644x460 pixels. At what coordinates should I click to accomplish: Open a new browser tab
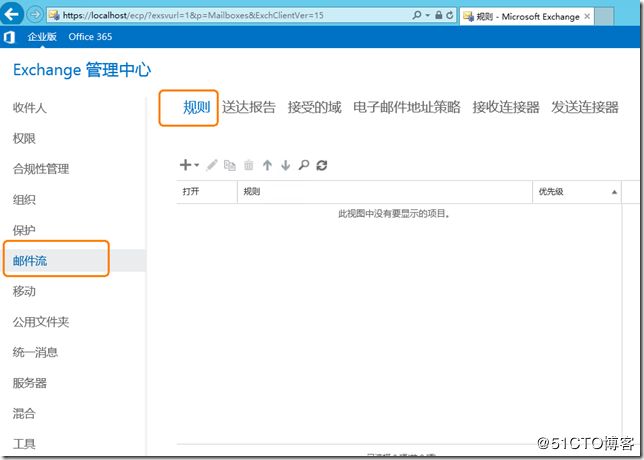tap(604, 16)
